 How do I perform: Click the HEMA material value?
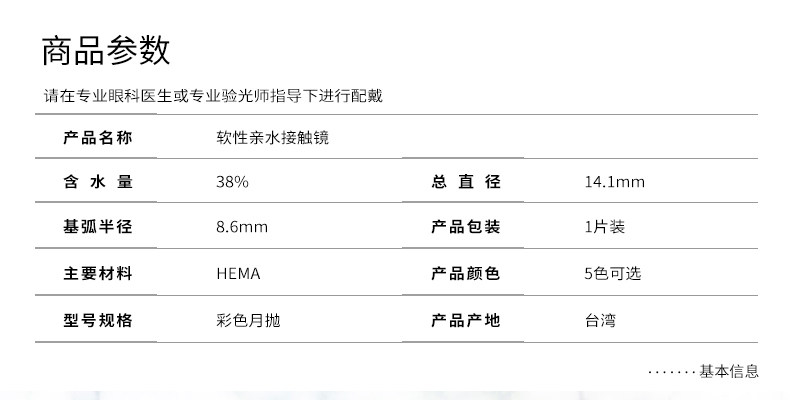pyautogui.click(x=238, y=273)
